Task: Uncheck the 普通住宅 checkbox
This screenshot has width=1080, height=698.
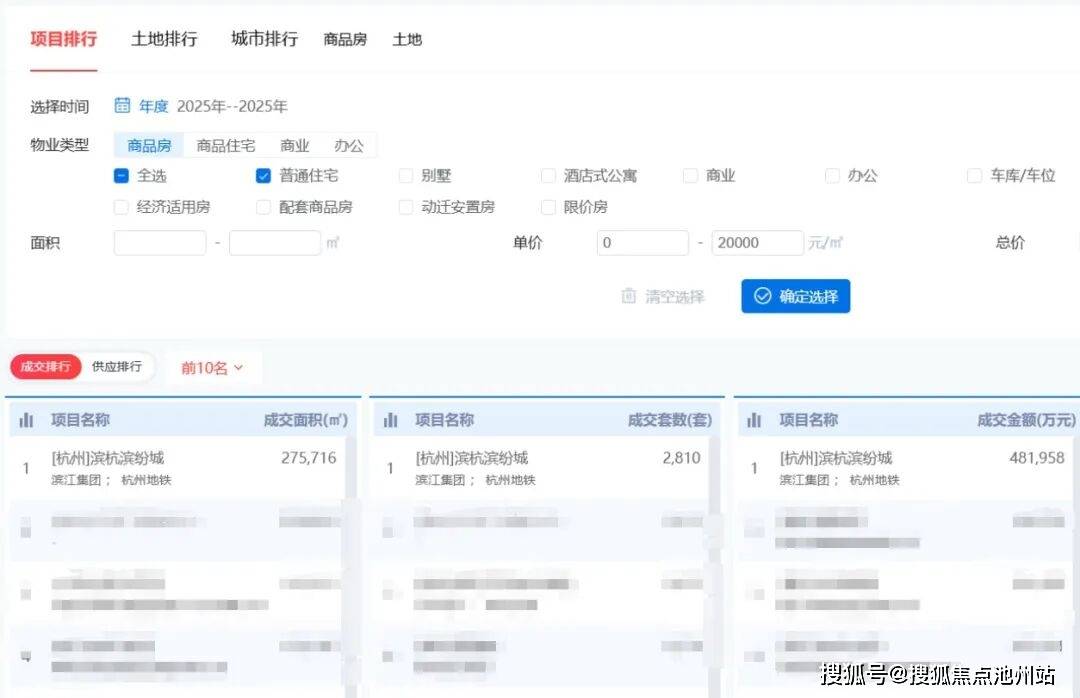Action: click(264, 176)
